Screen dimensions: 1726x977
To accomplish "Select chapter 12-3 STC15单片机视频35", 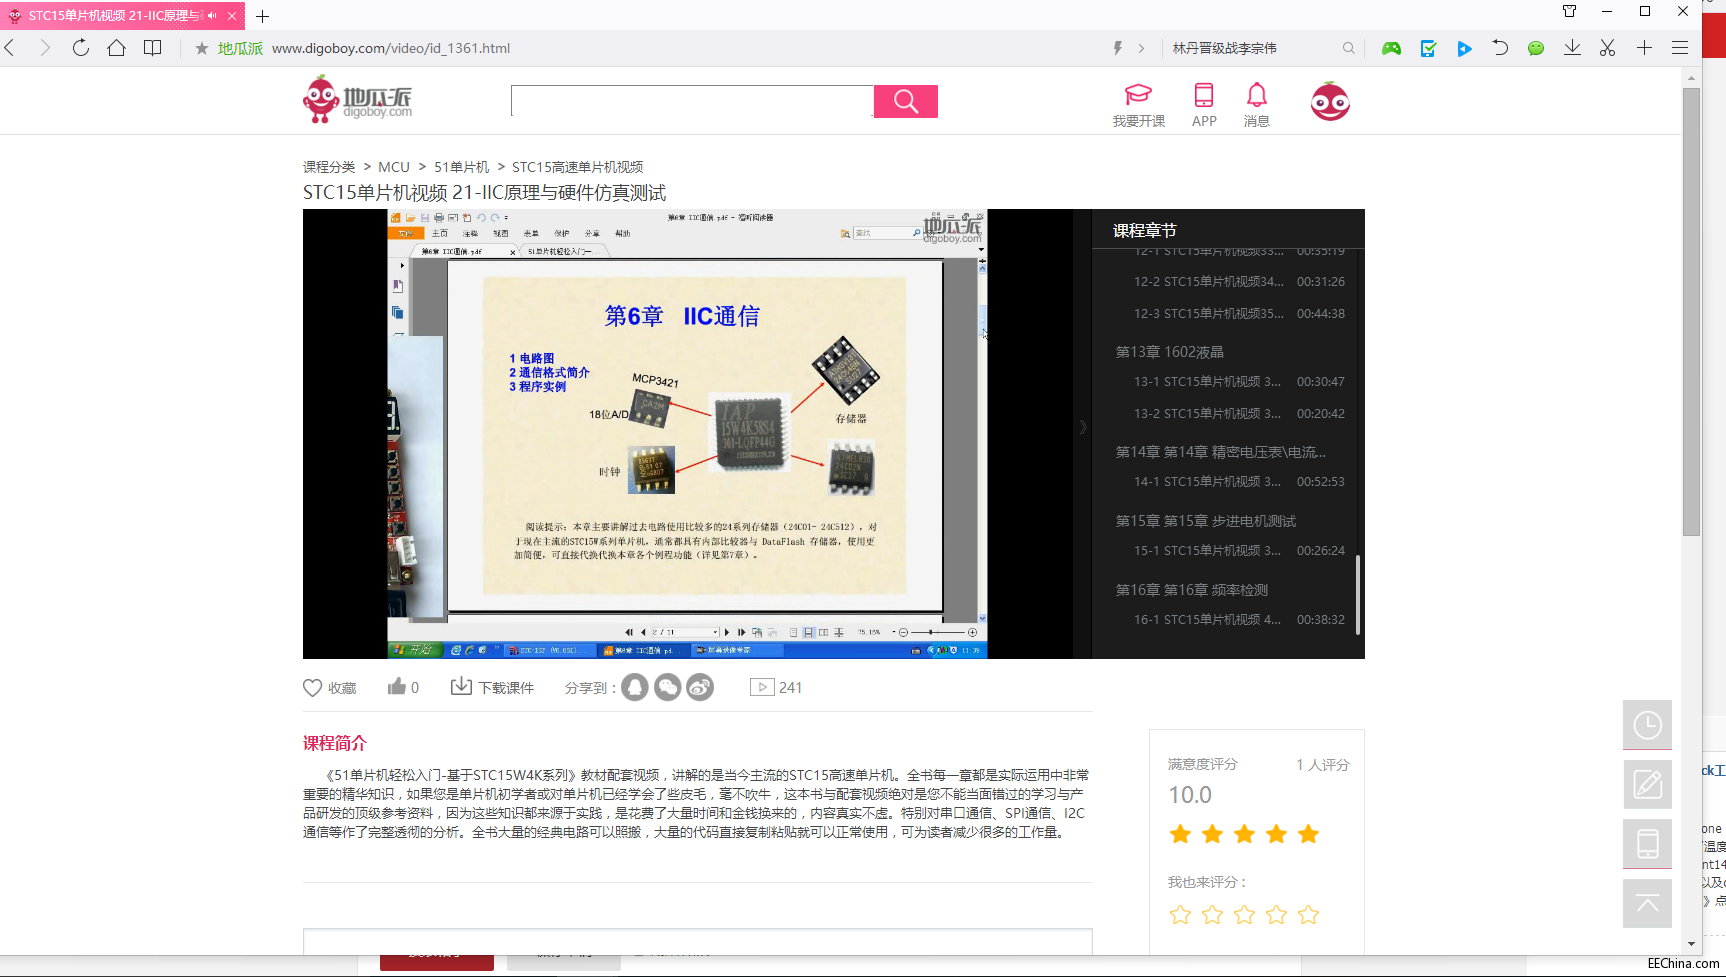I will (x=1238, y=314).
